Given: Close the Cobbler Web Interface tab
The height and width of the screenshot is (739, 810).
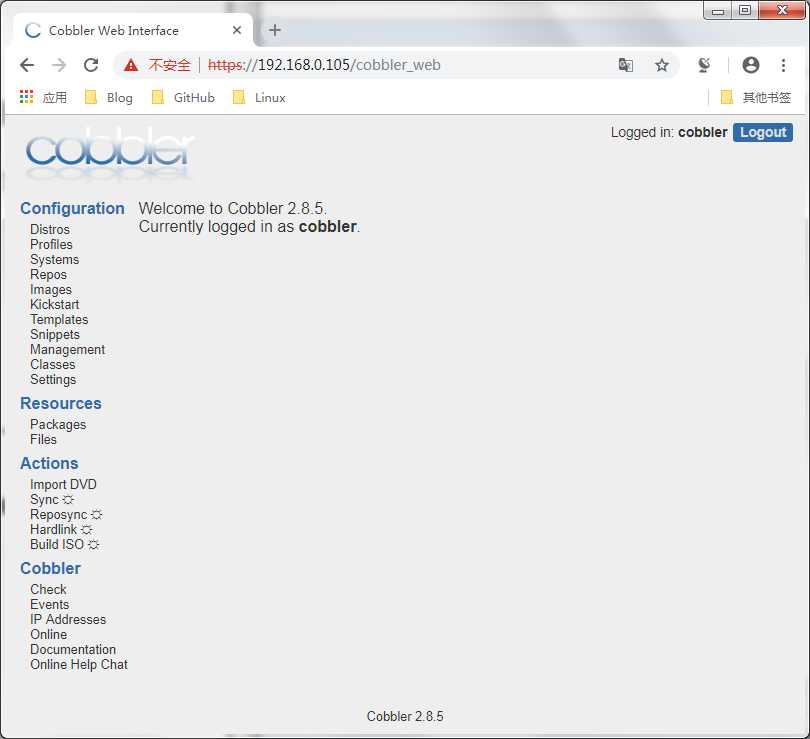Looking at the screenshot, I should [x=237, y=30].
